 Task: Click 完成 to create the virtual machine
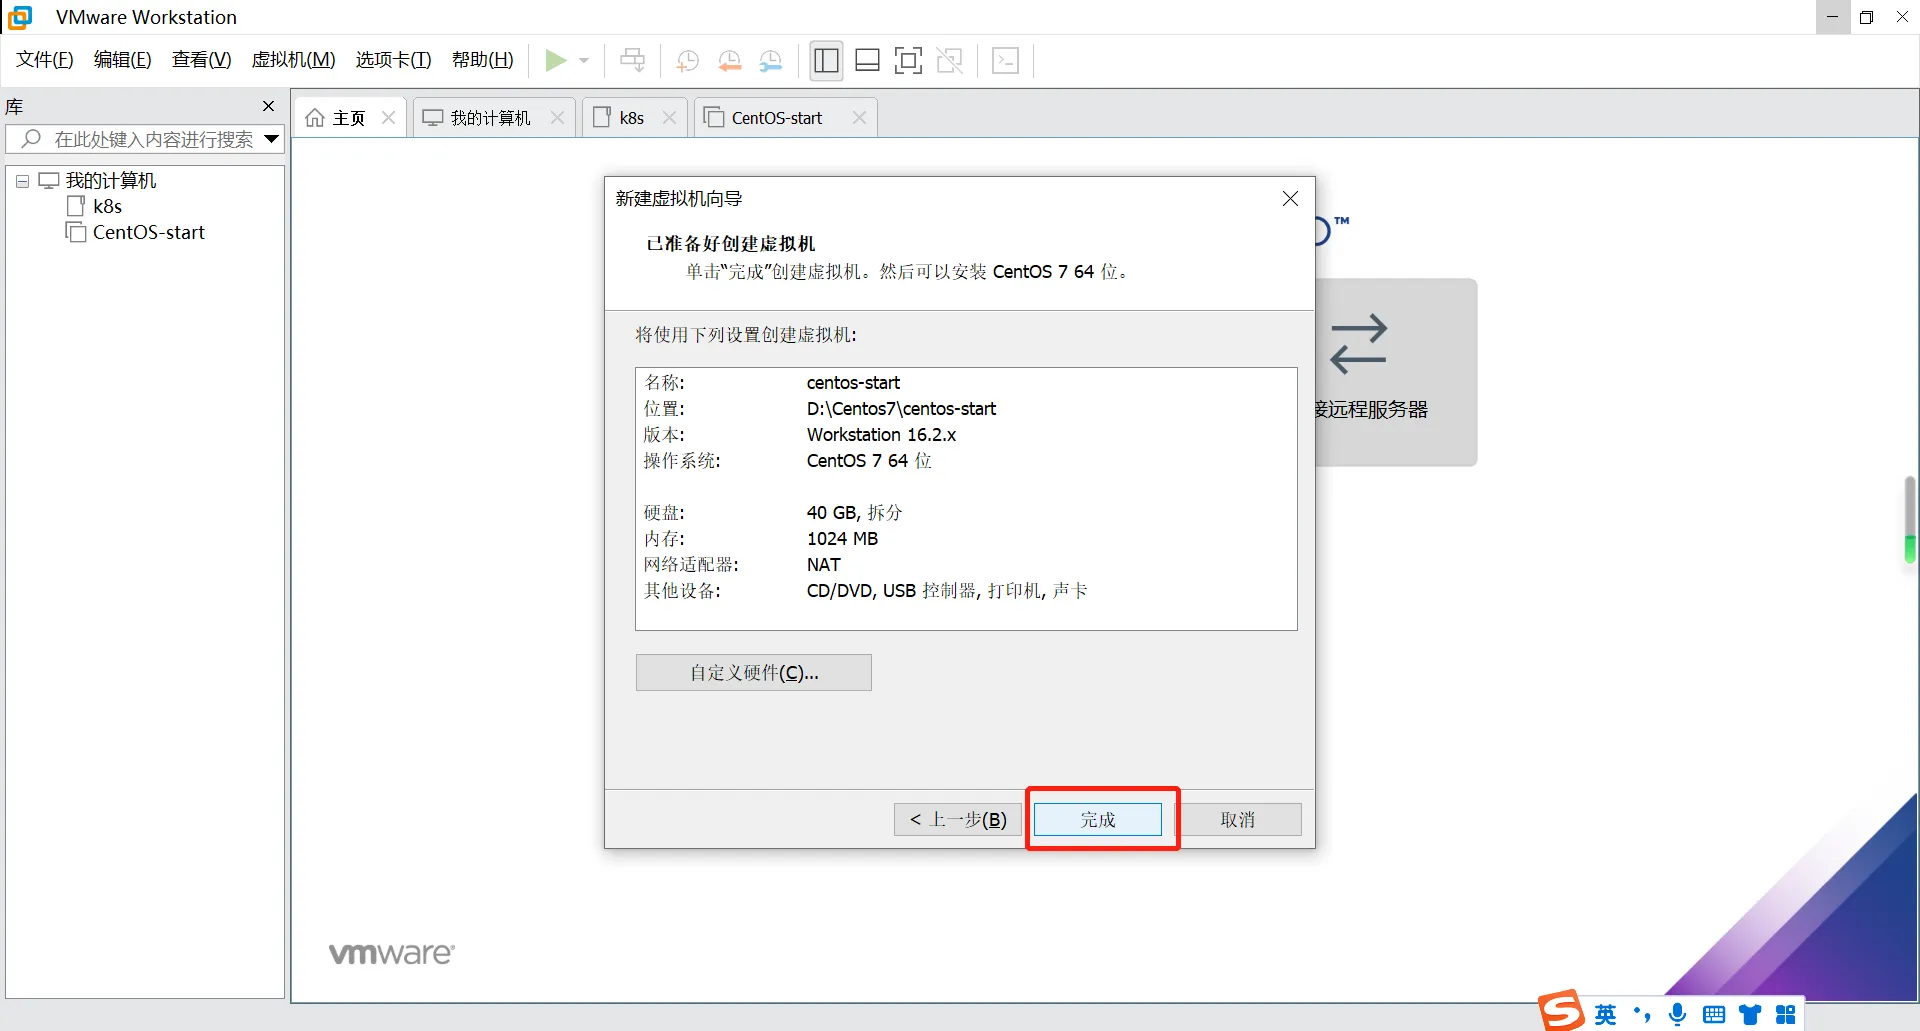point(1097,820)
